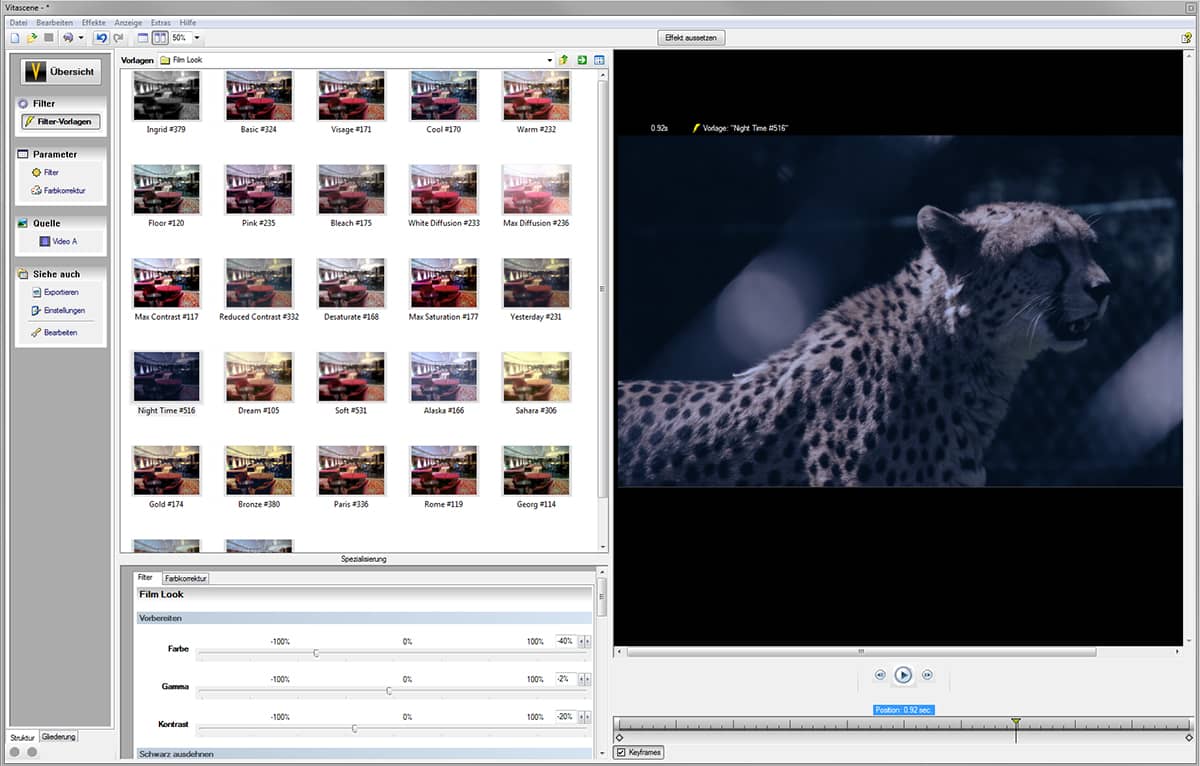
Task: Expand the 50% zoom dropdown
Action: pos(197,38)
